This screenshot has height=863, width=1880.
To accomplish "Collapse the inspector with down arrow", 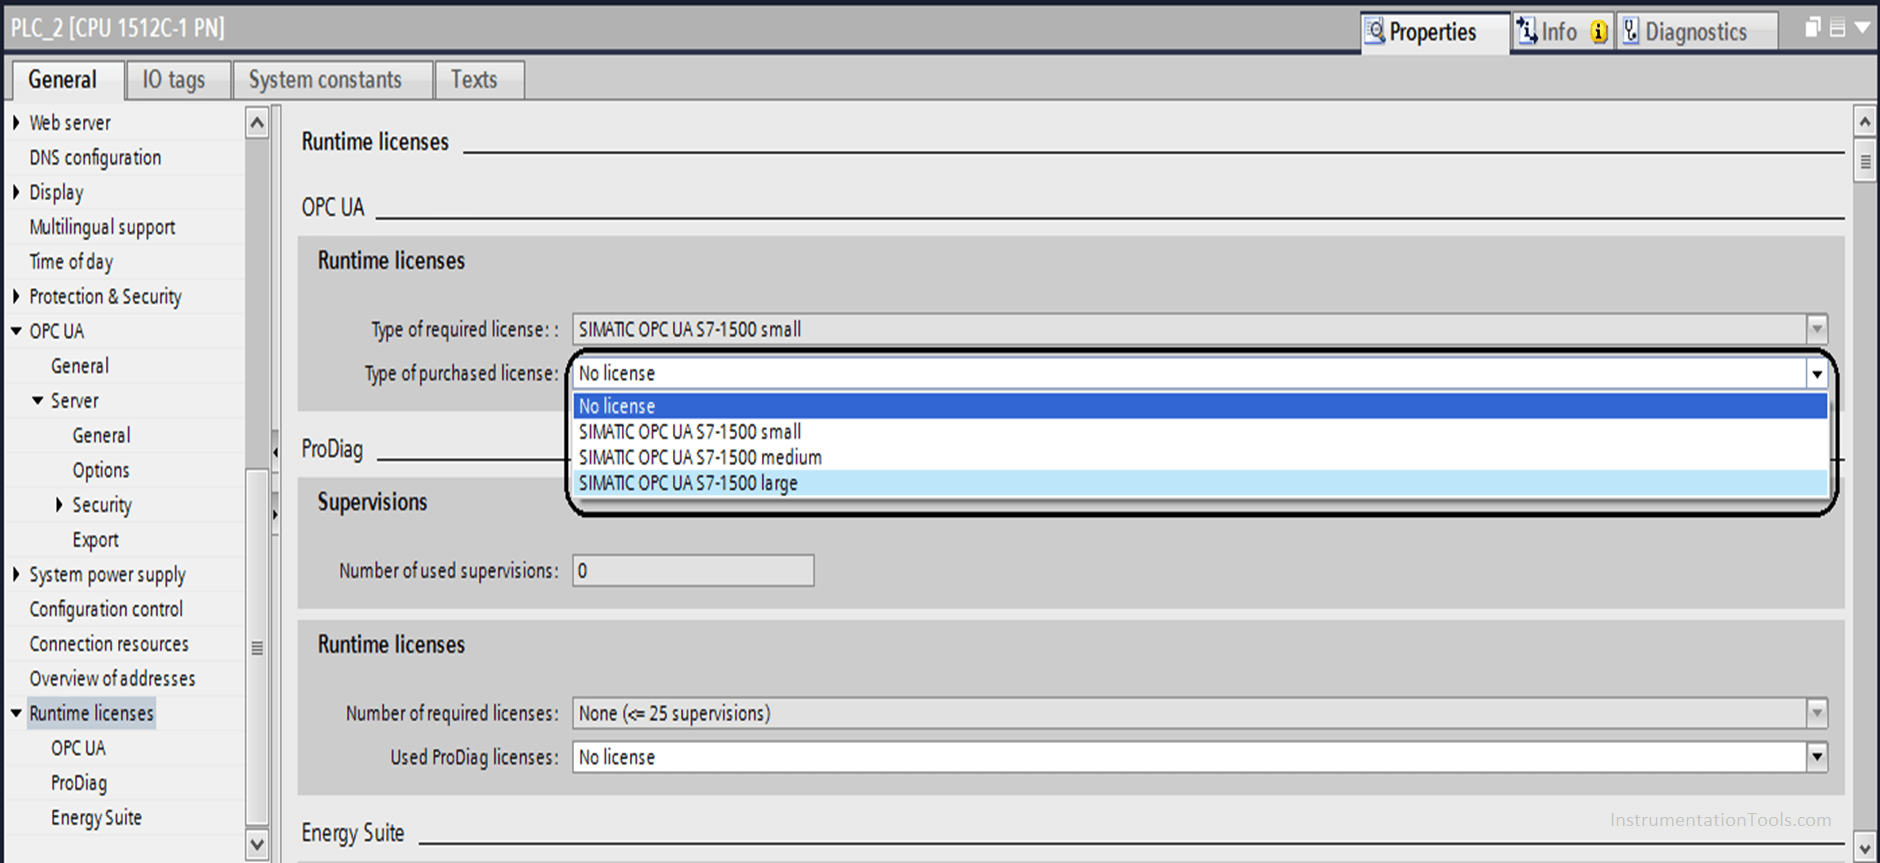I will click(x=1862, y=28).
